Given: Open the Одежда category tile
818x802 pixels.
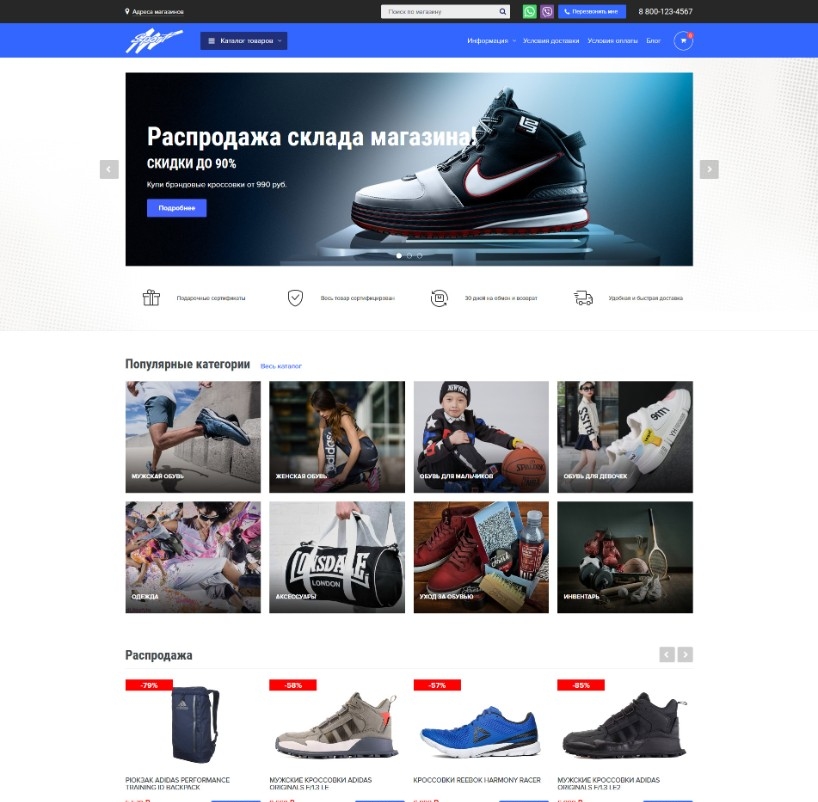Looking at the screenshot, I should click(193, 557).
